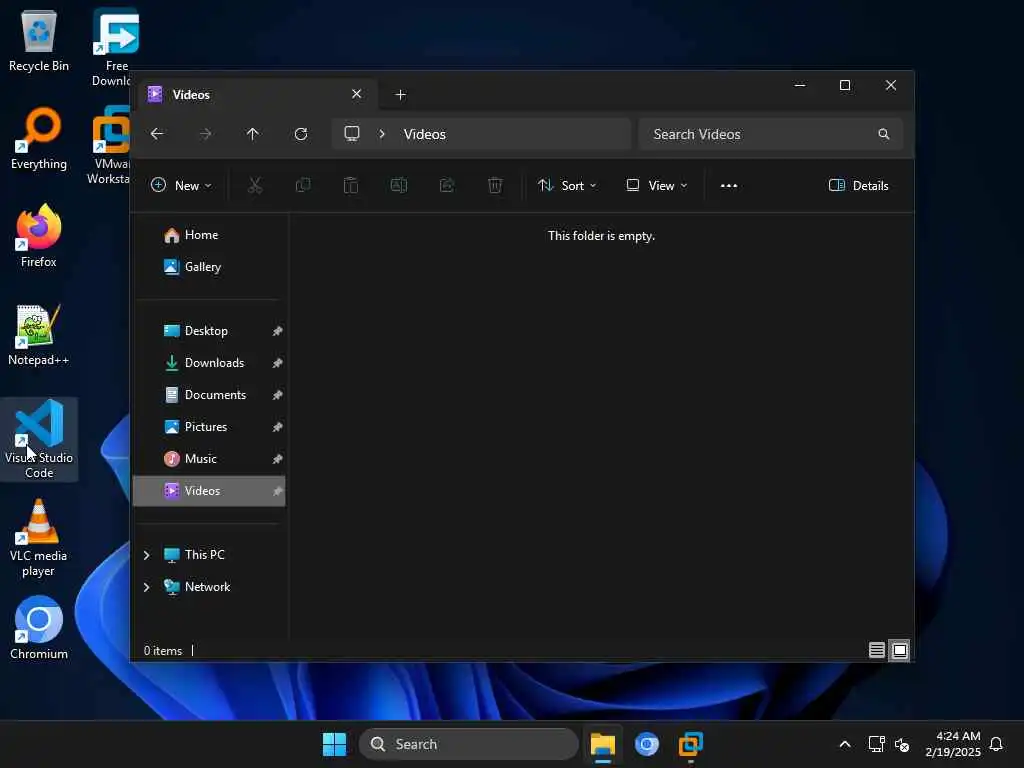Go up one folder level

253,134
